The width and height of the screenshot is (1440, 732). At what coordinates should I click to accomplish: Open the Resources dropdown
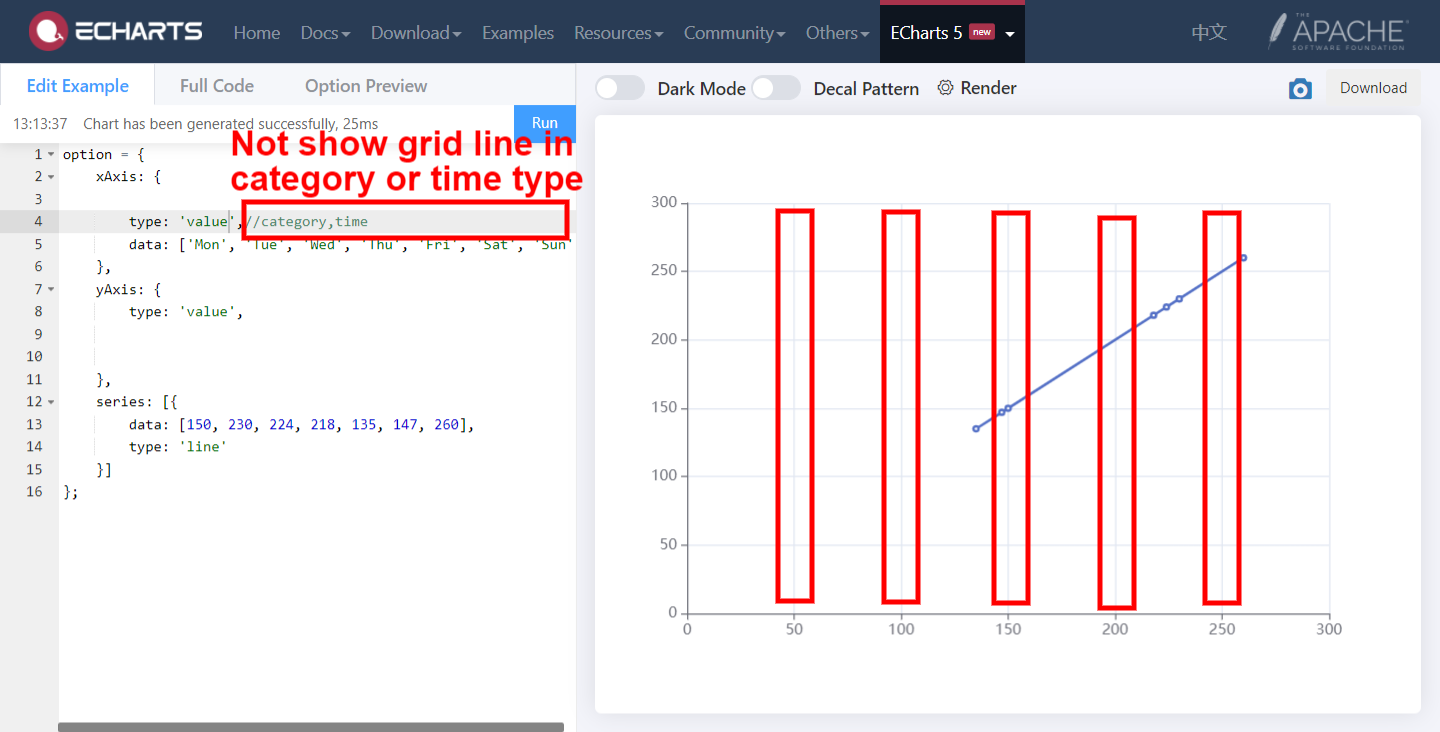click(x=618, y=32)
